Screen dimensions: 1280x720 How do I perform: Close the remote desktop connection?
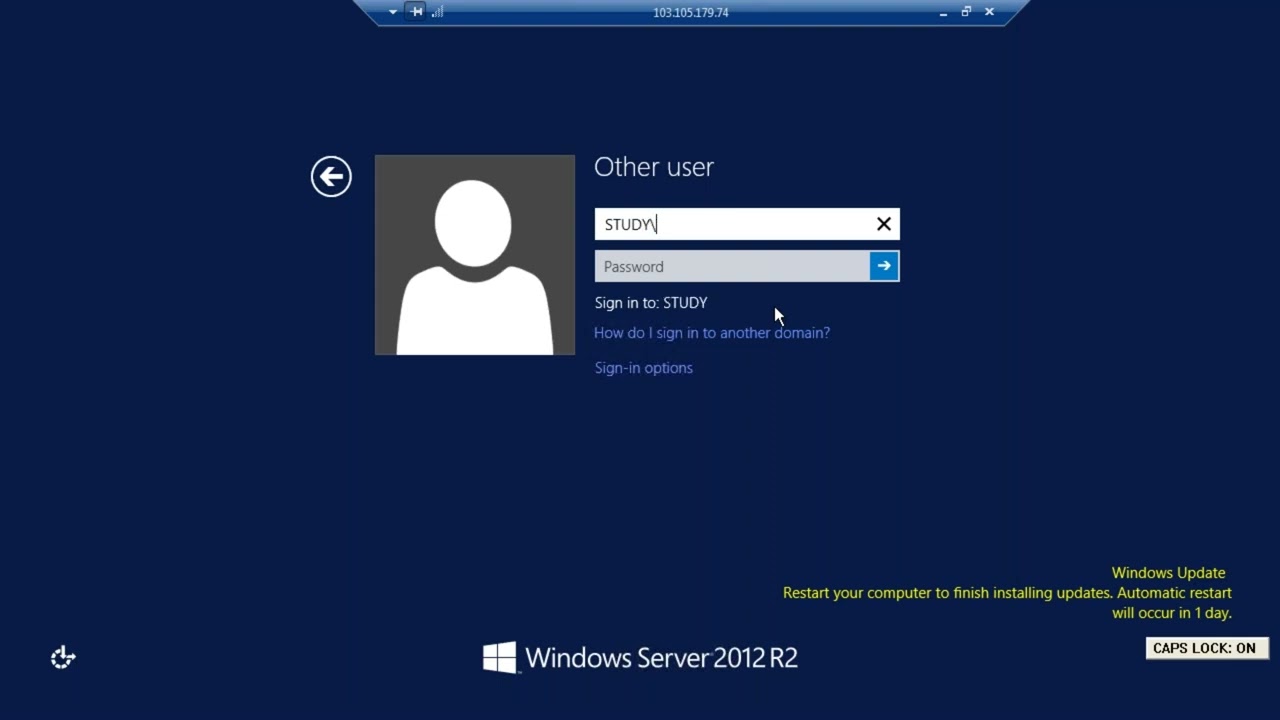tap(989, 12)
